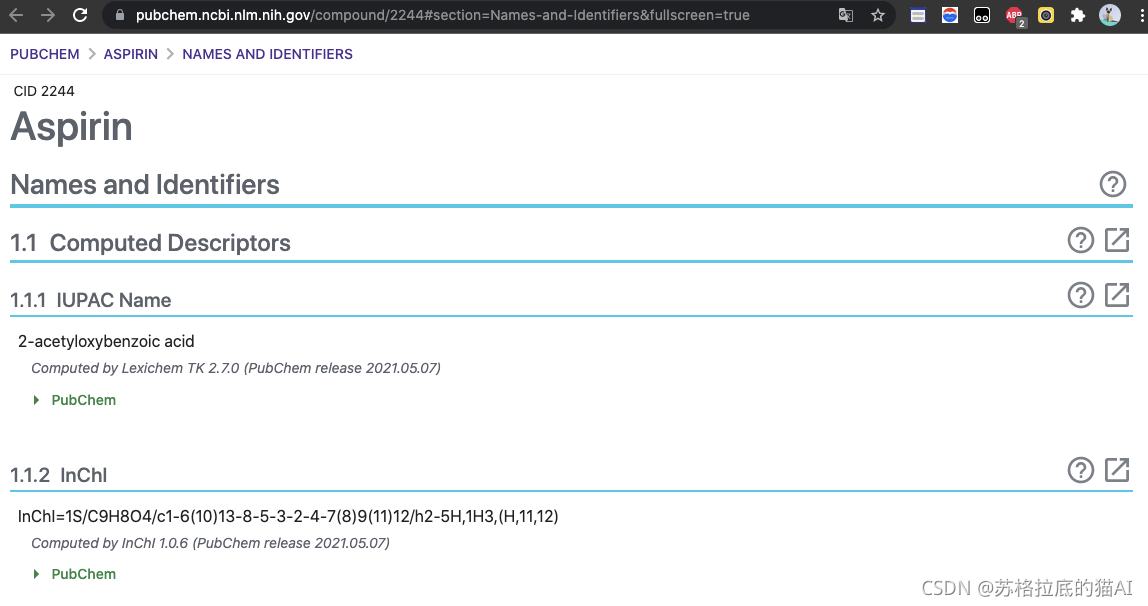The width and height of the screenshot is (1148, 606).
Task: Open Computed Descriptors in full screen
Action: click(x=1117, y=240)
